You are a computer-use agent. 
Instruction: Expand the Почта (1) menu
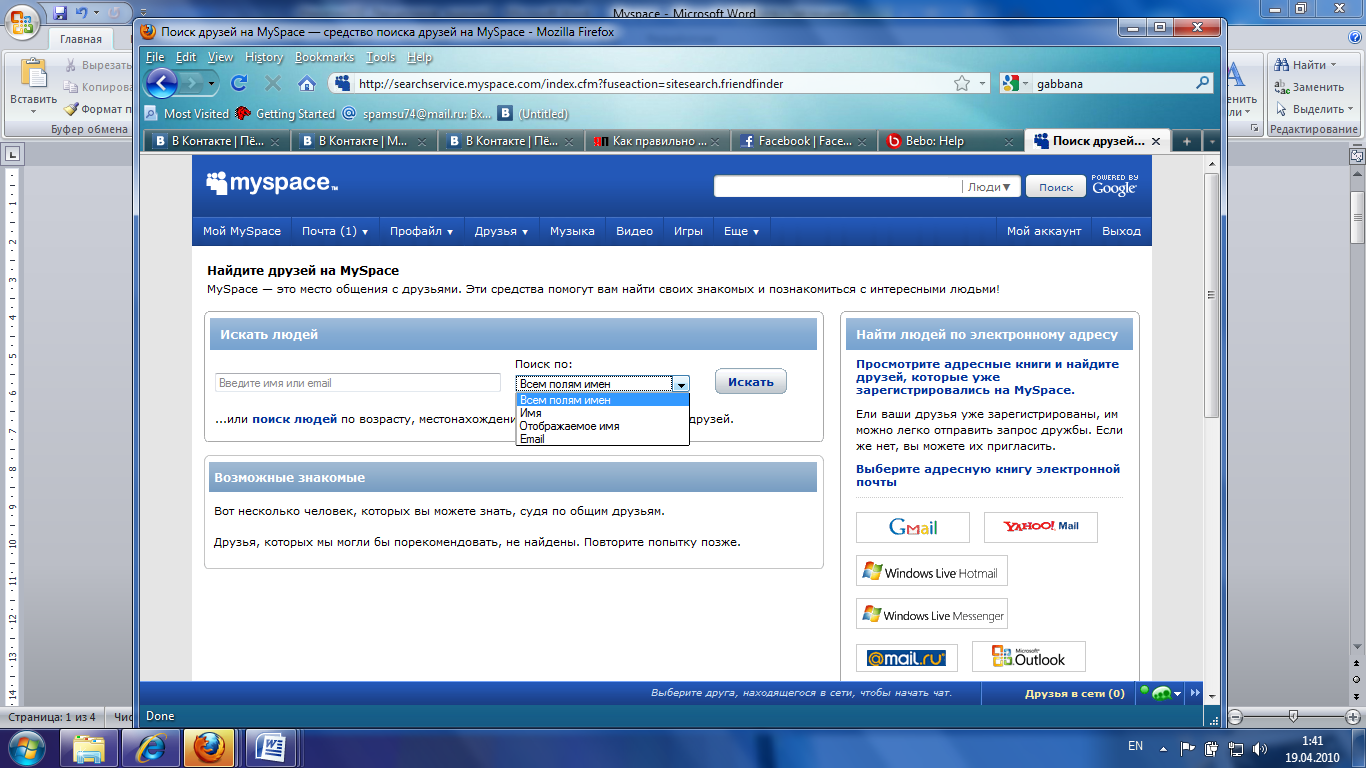(335, 231)
